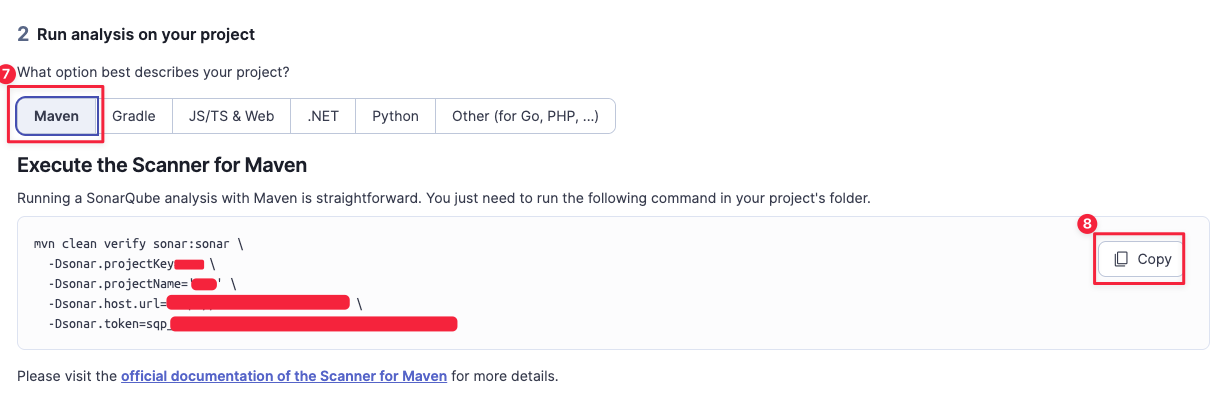
Task: Select the Maven project option
Action: tap(57, 116)
